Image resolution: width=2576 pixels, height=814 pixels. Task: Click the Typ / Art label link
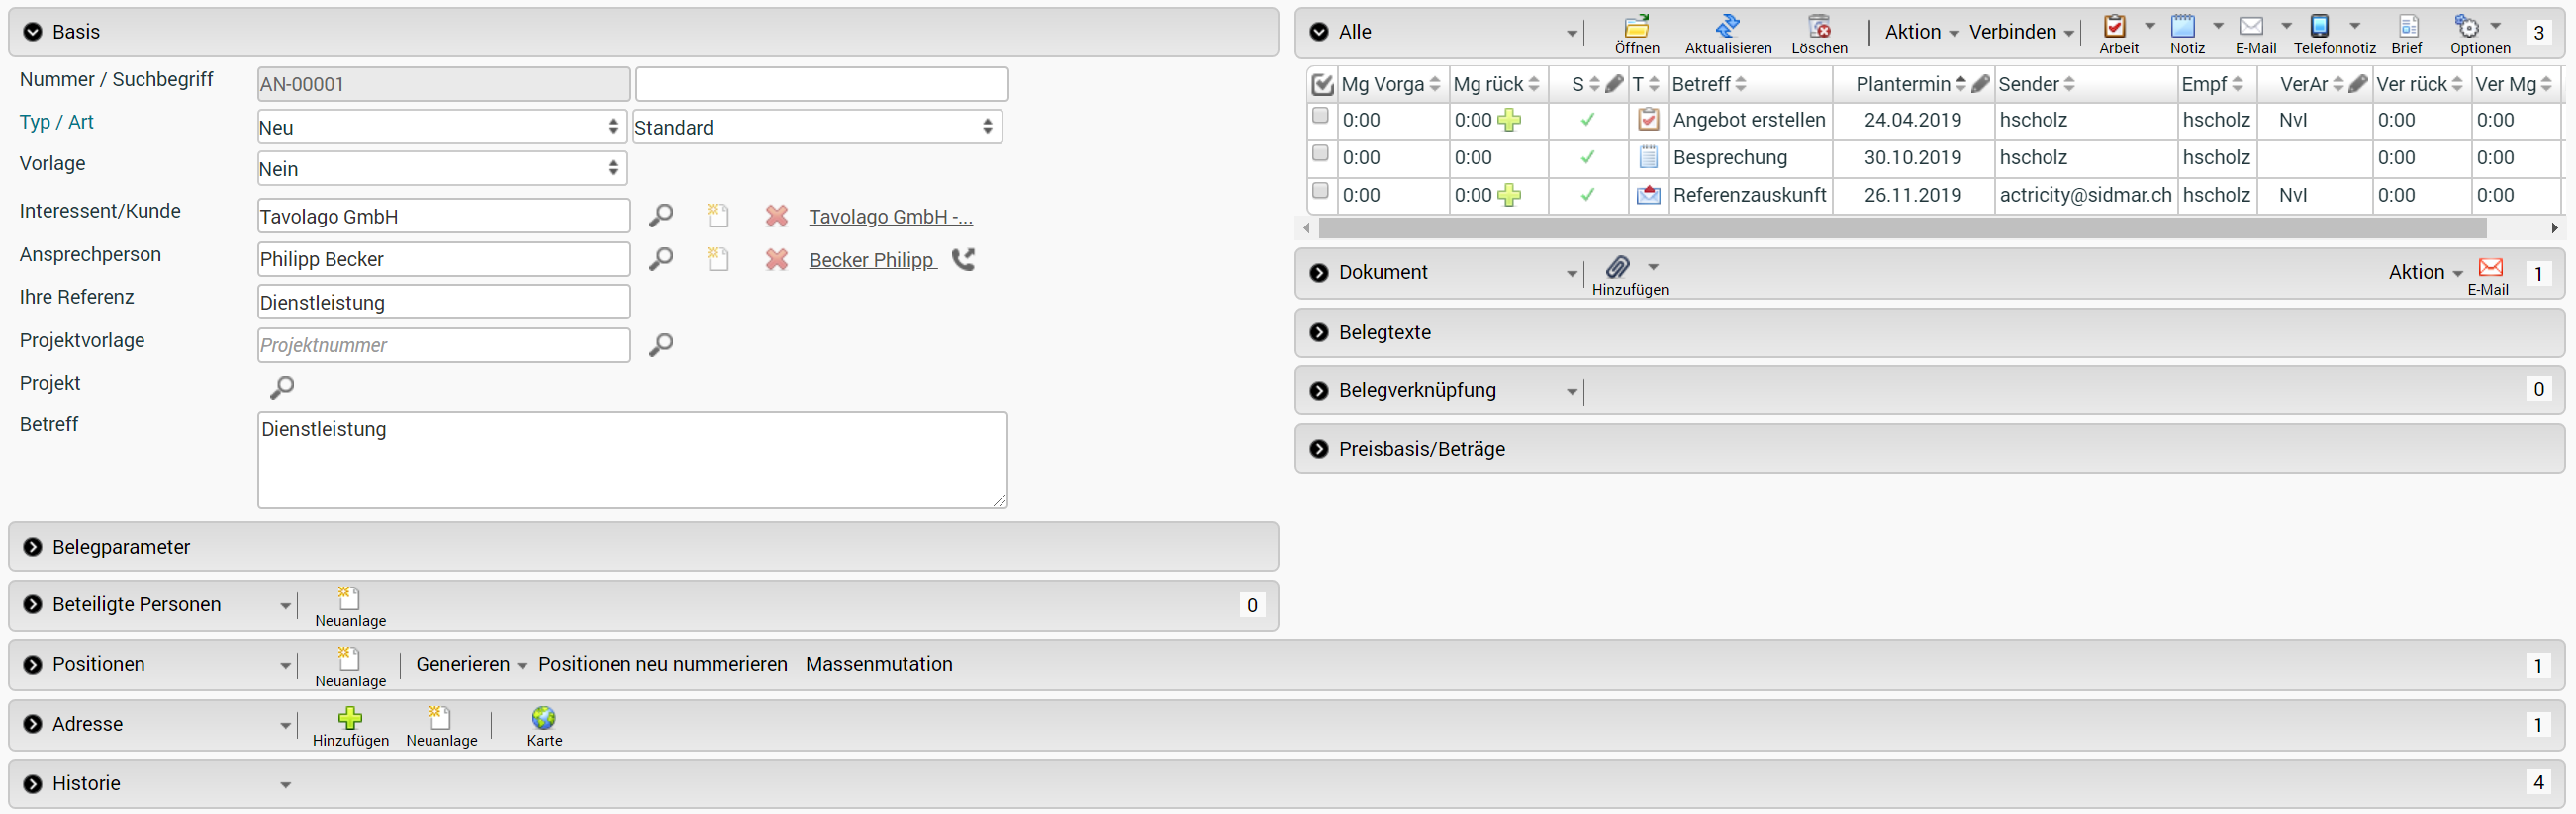point(56,122)
